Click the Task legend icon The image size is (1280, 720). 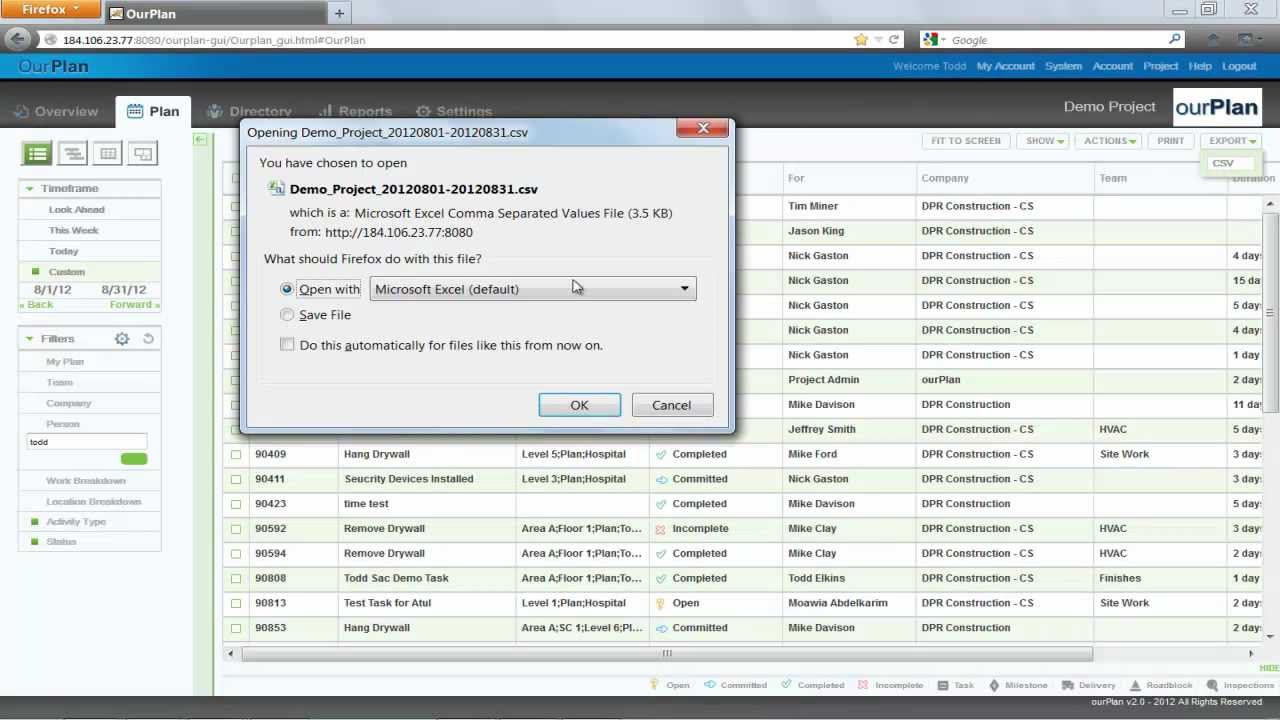tap(943, 685)
